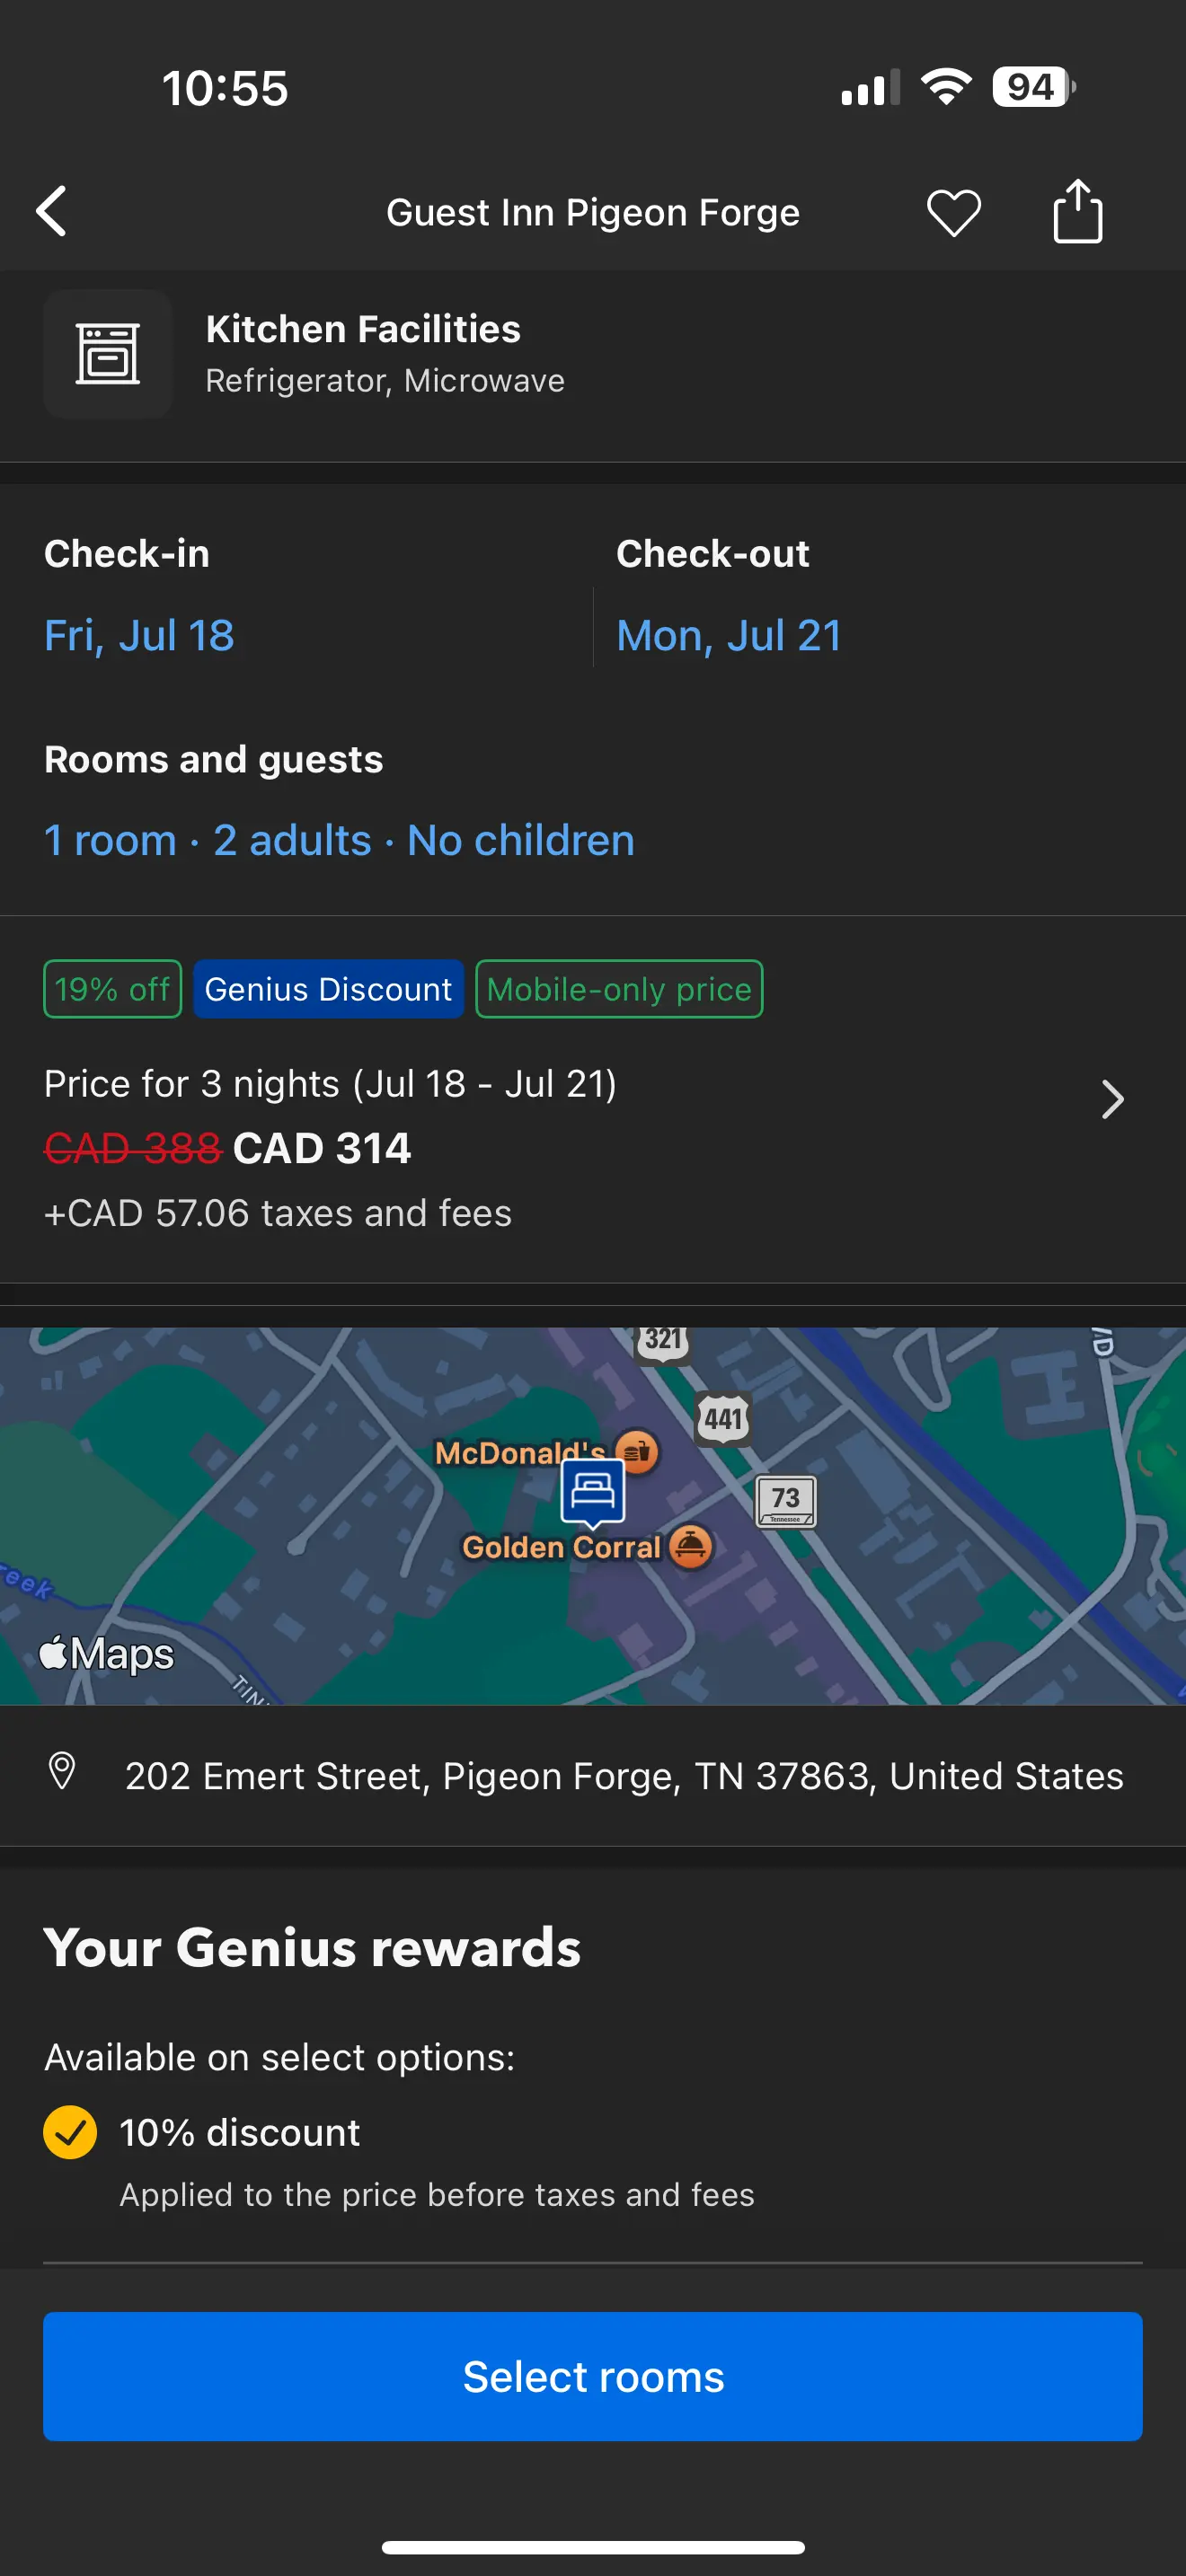This screenshot has width=1186, height=2576.
Task: Tap the McDonald's marker on the map
Action: coord(636,1451)
